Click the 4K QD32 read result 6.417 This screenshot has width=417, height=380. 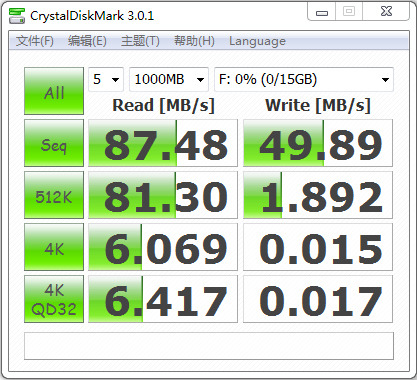point(163,299)
